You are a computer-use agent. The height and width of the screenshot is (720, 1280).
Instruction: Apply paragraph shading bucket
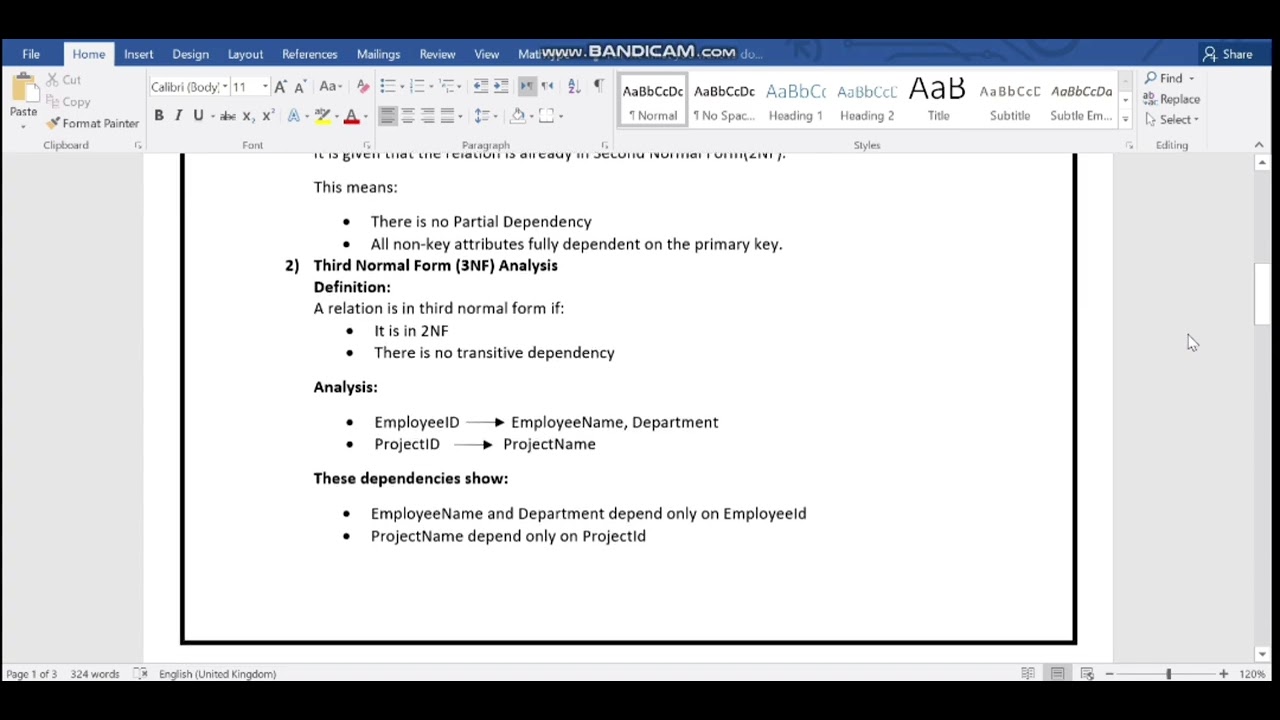pos(517,116)
